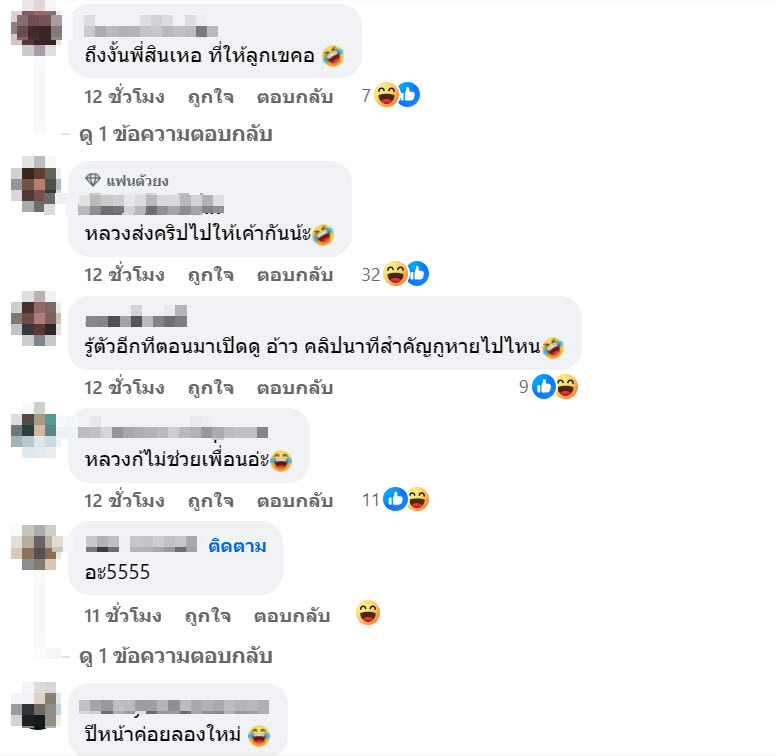
Task: Like the first comment with ถูกใจ
Action: point(210,96)
